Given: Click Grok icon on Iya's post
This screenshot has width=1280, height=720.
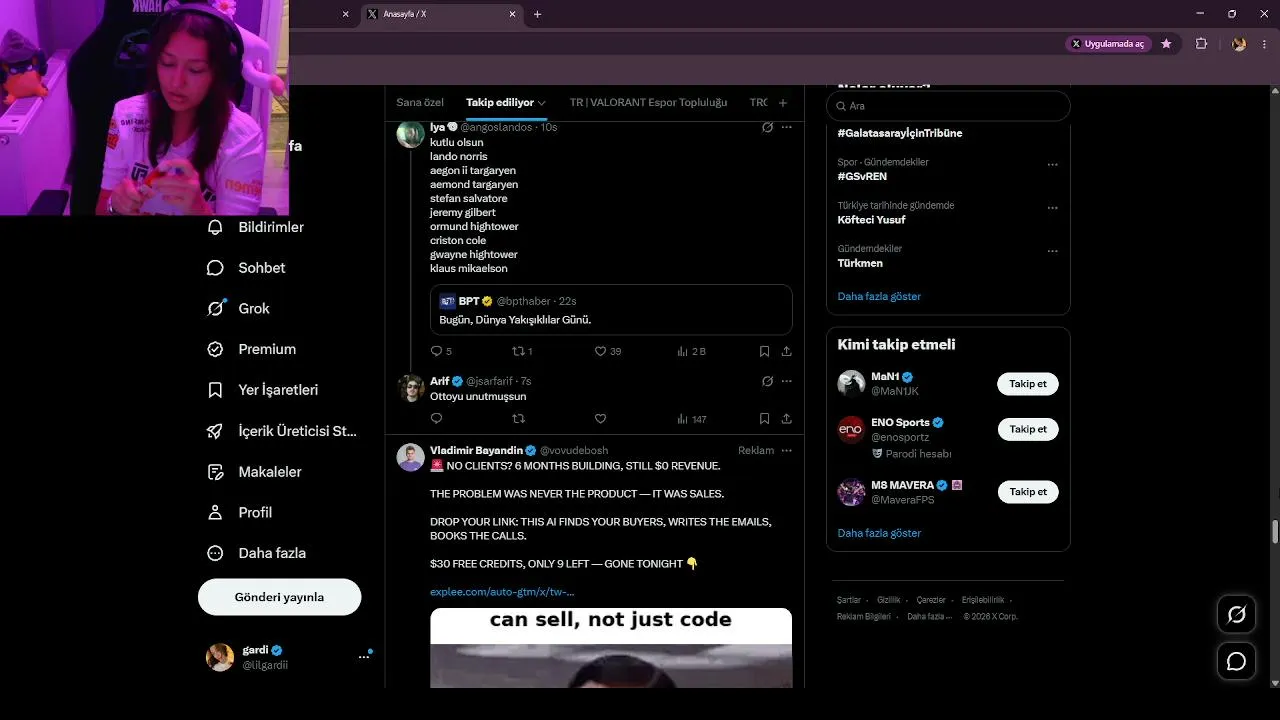Looking at the screenshot, I should point(767,128).
